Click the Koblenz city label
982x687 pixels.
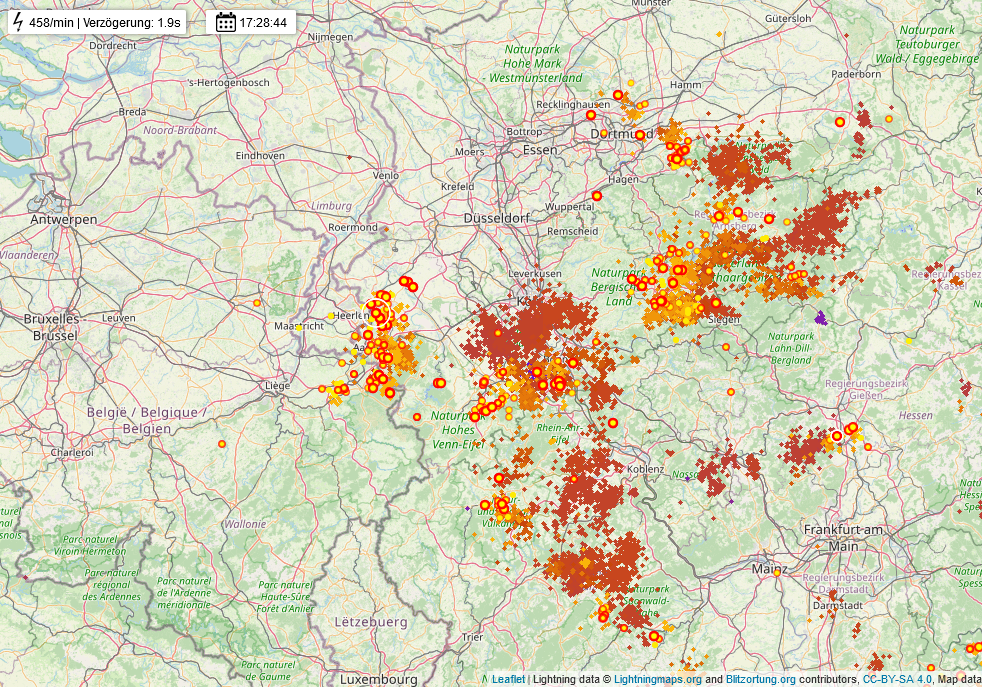point(646,468)
